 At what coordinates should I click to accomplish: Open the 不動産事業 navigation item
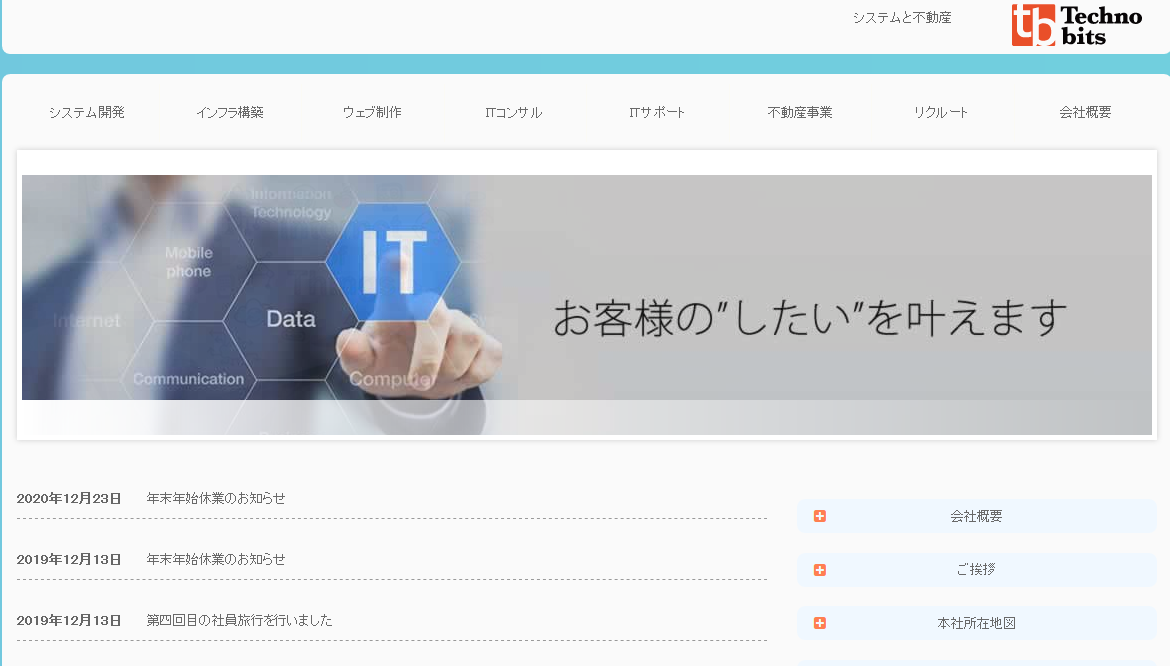tap(800, 112)
